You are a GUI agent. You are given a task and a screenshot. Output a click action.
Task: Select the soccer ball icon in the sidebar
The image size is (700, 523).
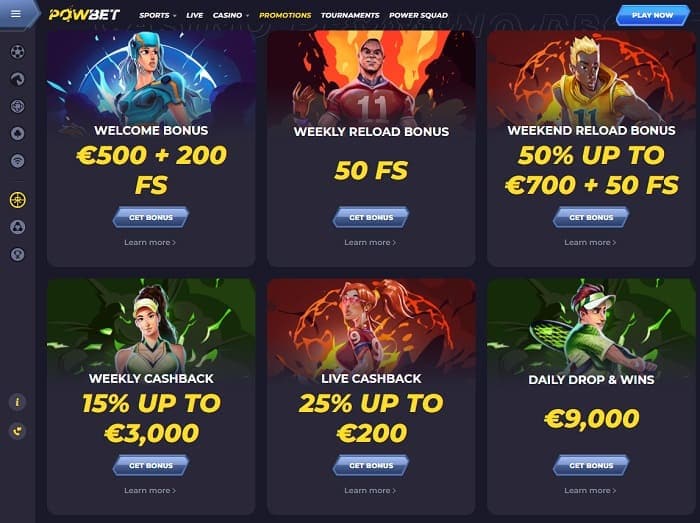coord(17,52)
